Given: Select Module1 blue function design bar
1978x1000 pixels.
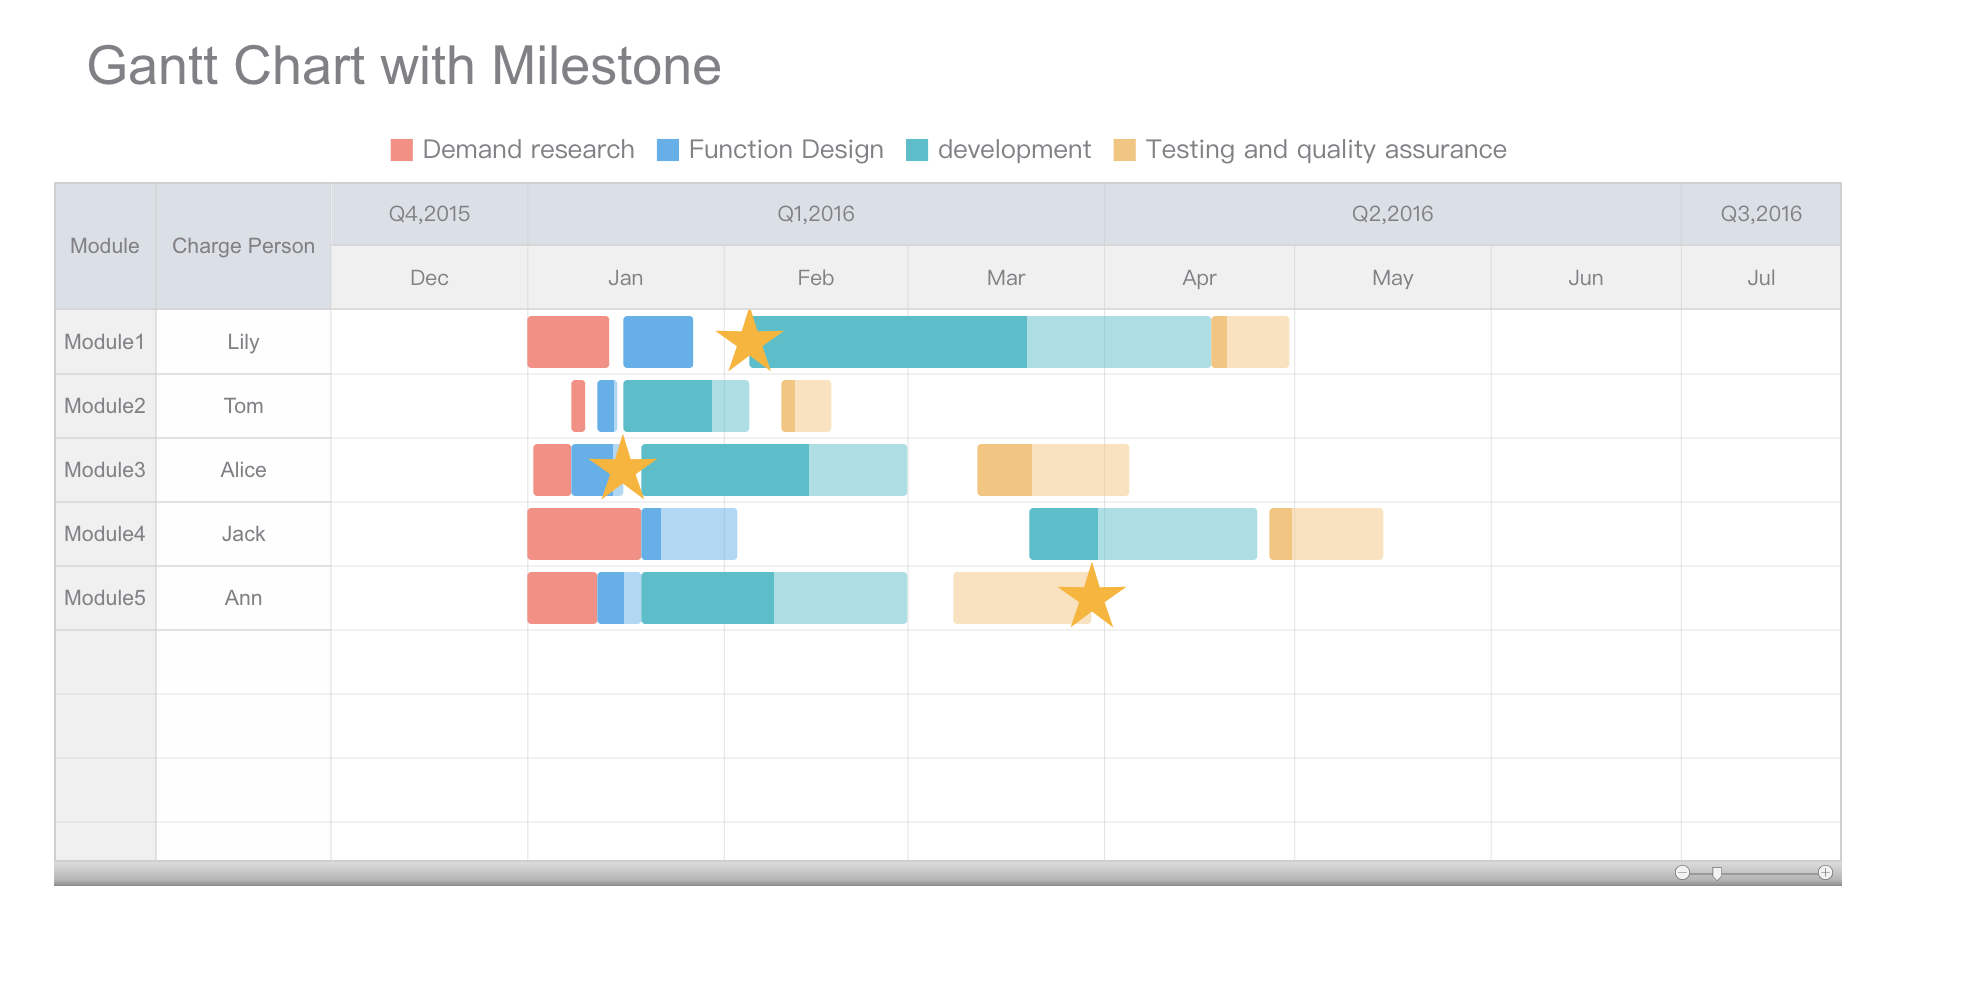Looking at the screenshot, I should pos(658,342).
